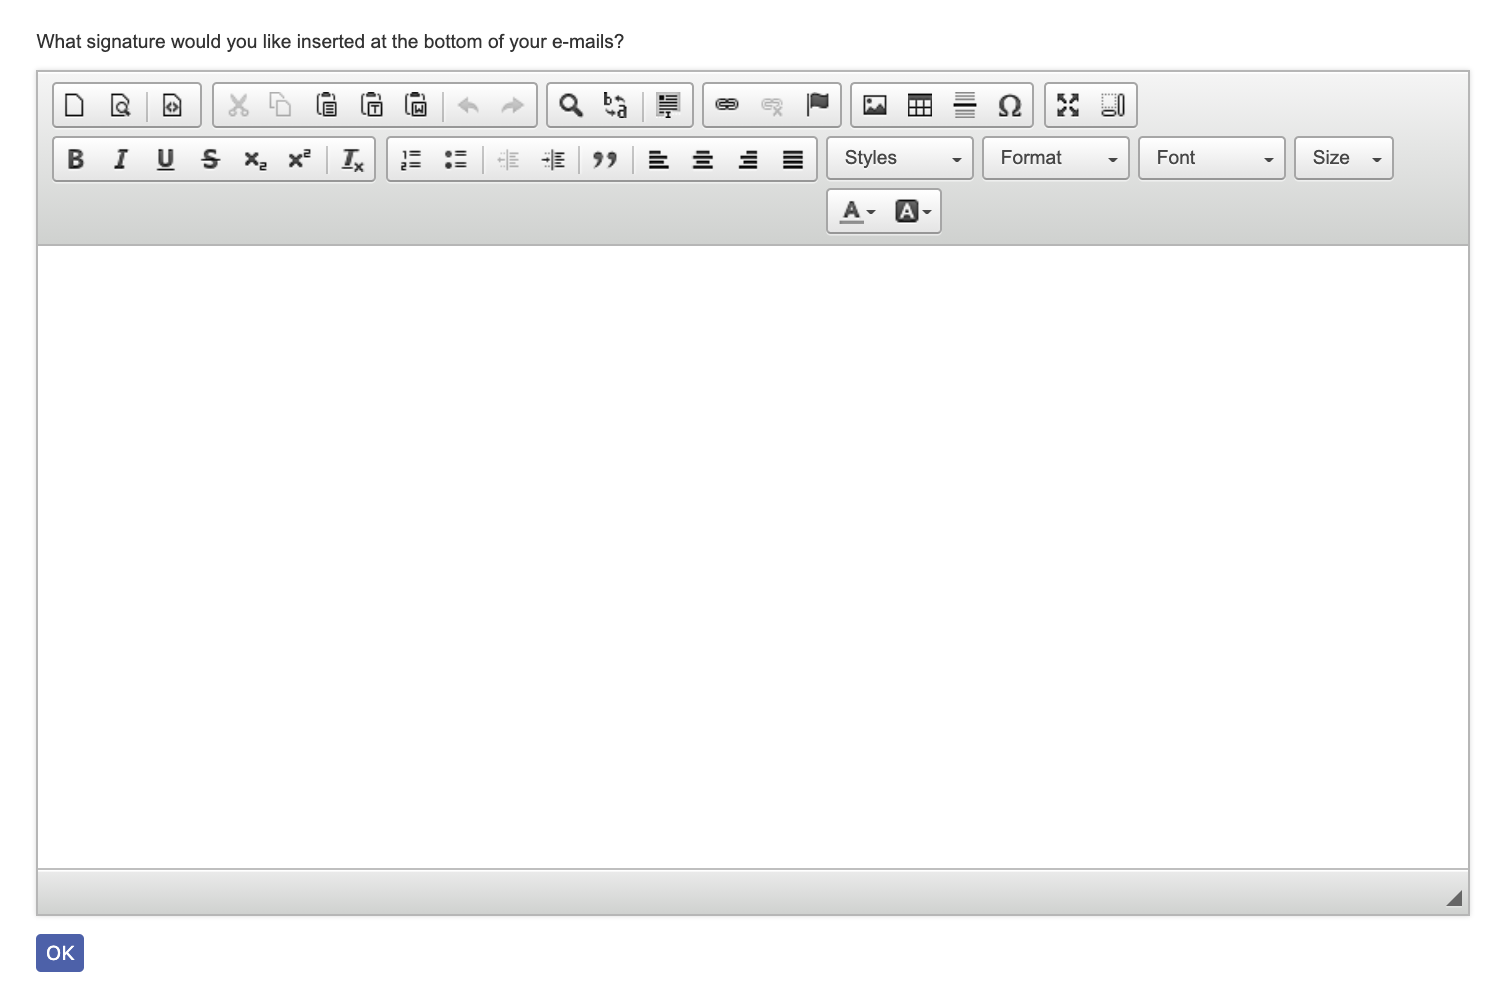This screenshot has height=1002, width=1498.
Task: Click inside the signature editing area
Action: 753,557
